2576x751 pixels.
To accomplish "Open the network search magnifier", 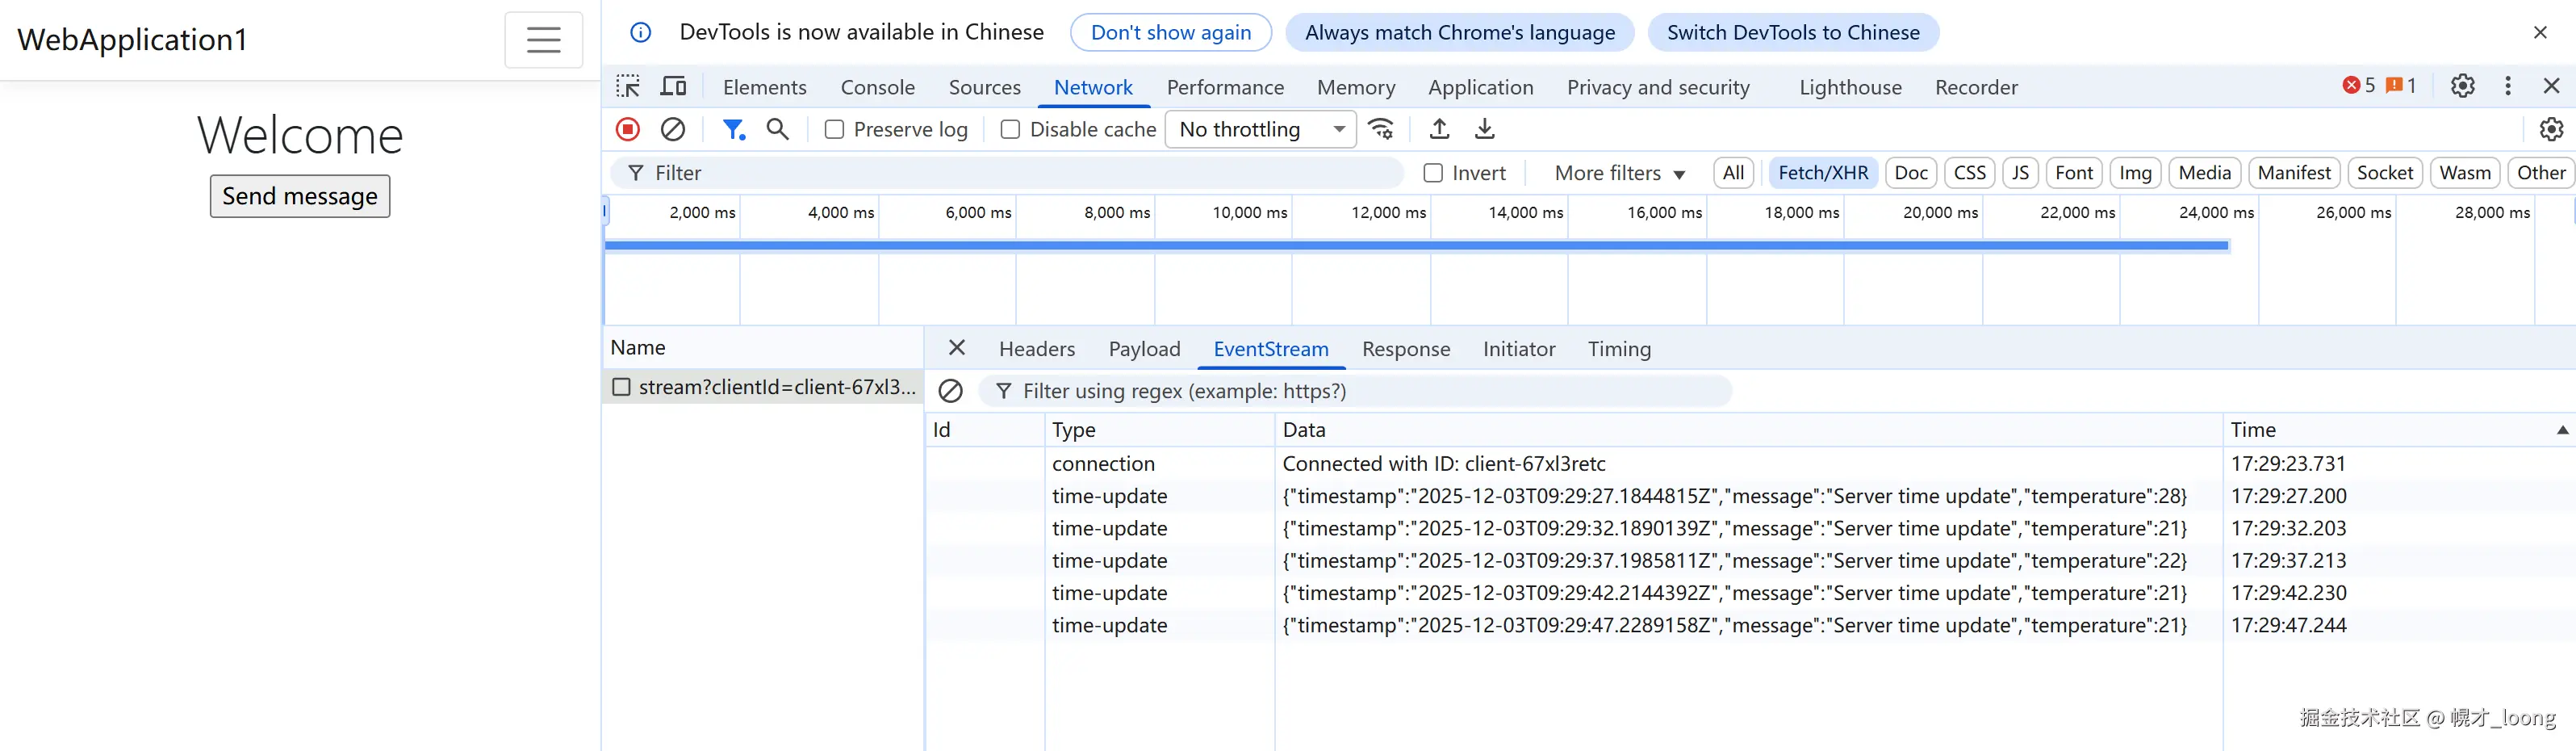I will 777,129.
